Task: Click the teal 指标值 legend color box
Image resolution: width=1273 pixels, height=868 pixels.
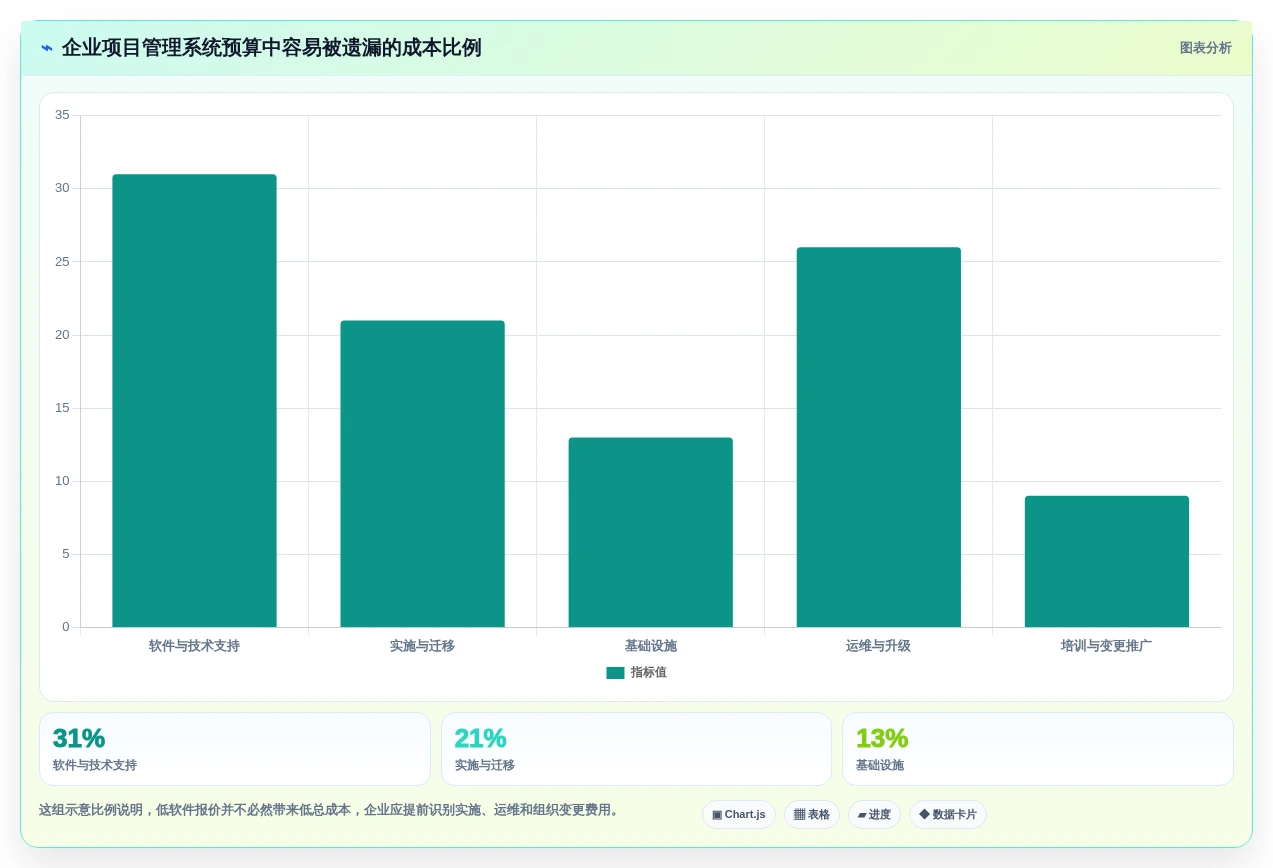Action: [x=615, y=673]
